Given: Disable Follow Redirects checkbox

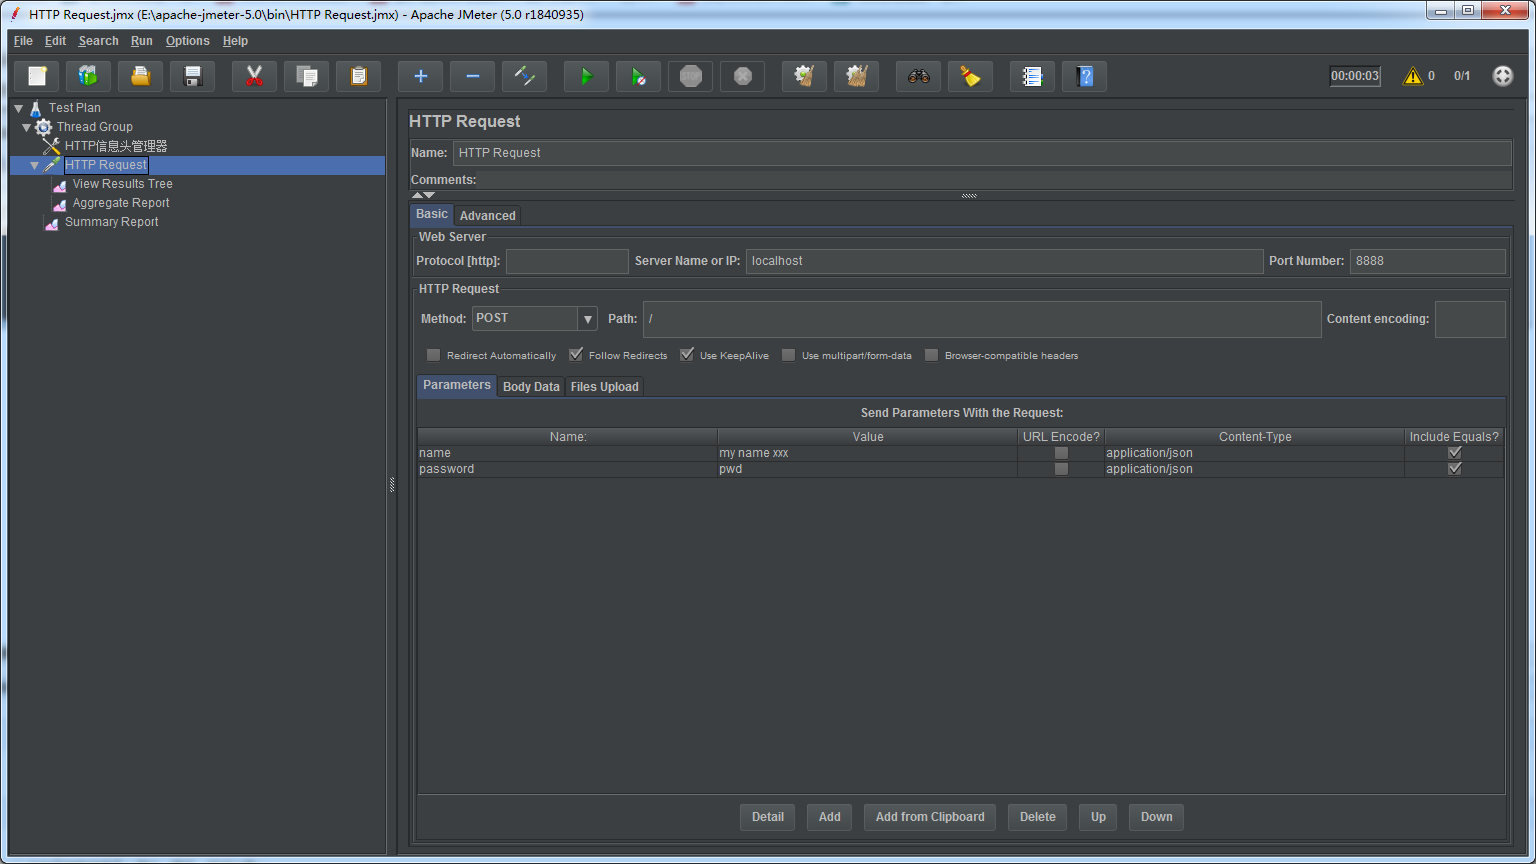Looking at the screenshot, I should tap(576, 355).
